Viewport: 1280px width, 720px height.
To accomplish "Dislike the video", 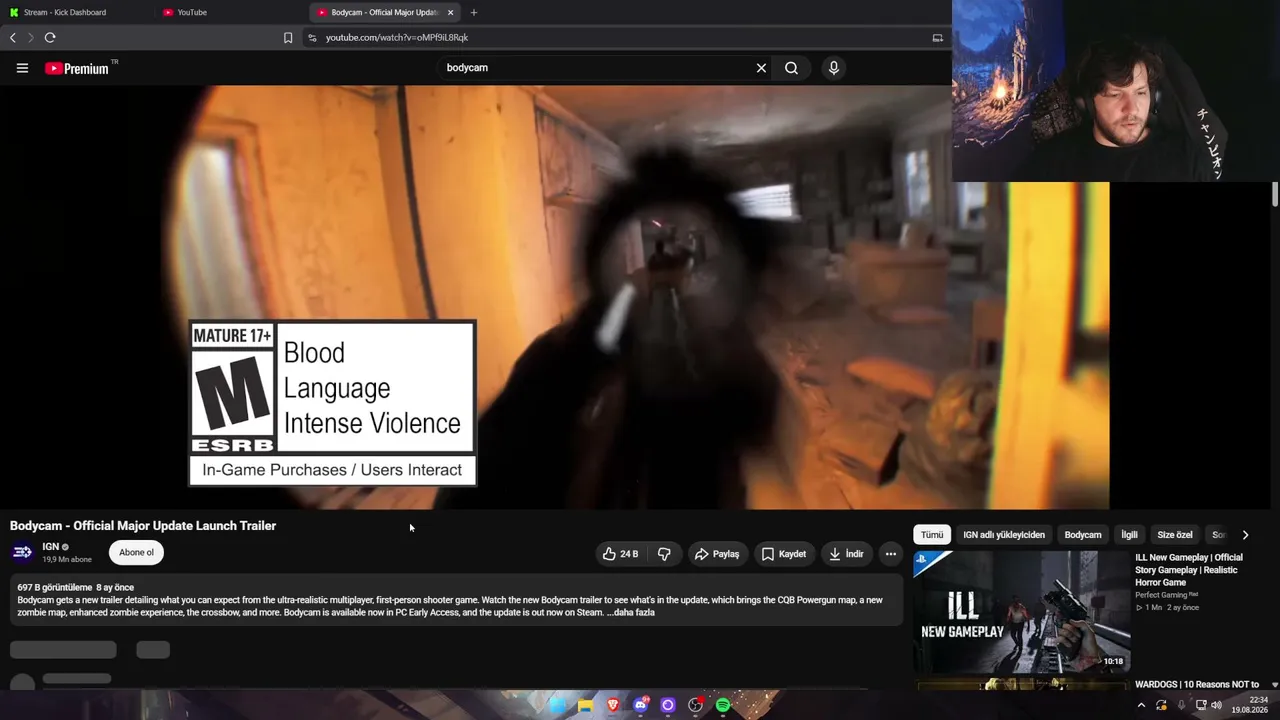I will 664,554.
